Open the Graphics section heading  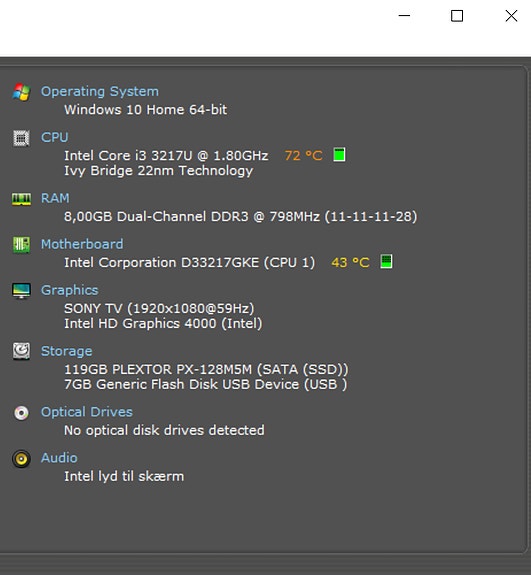(70, 290)
